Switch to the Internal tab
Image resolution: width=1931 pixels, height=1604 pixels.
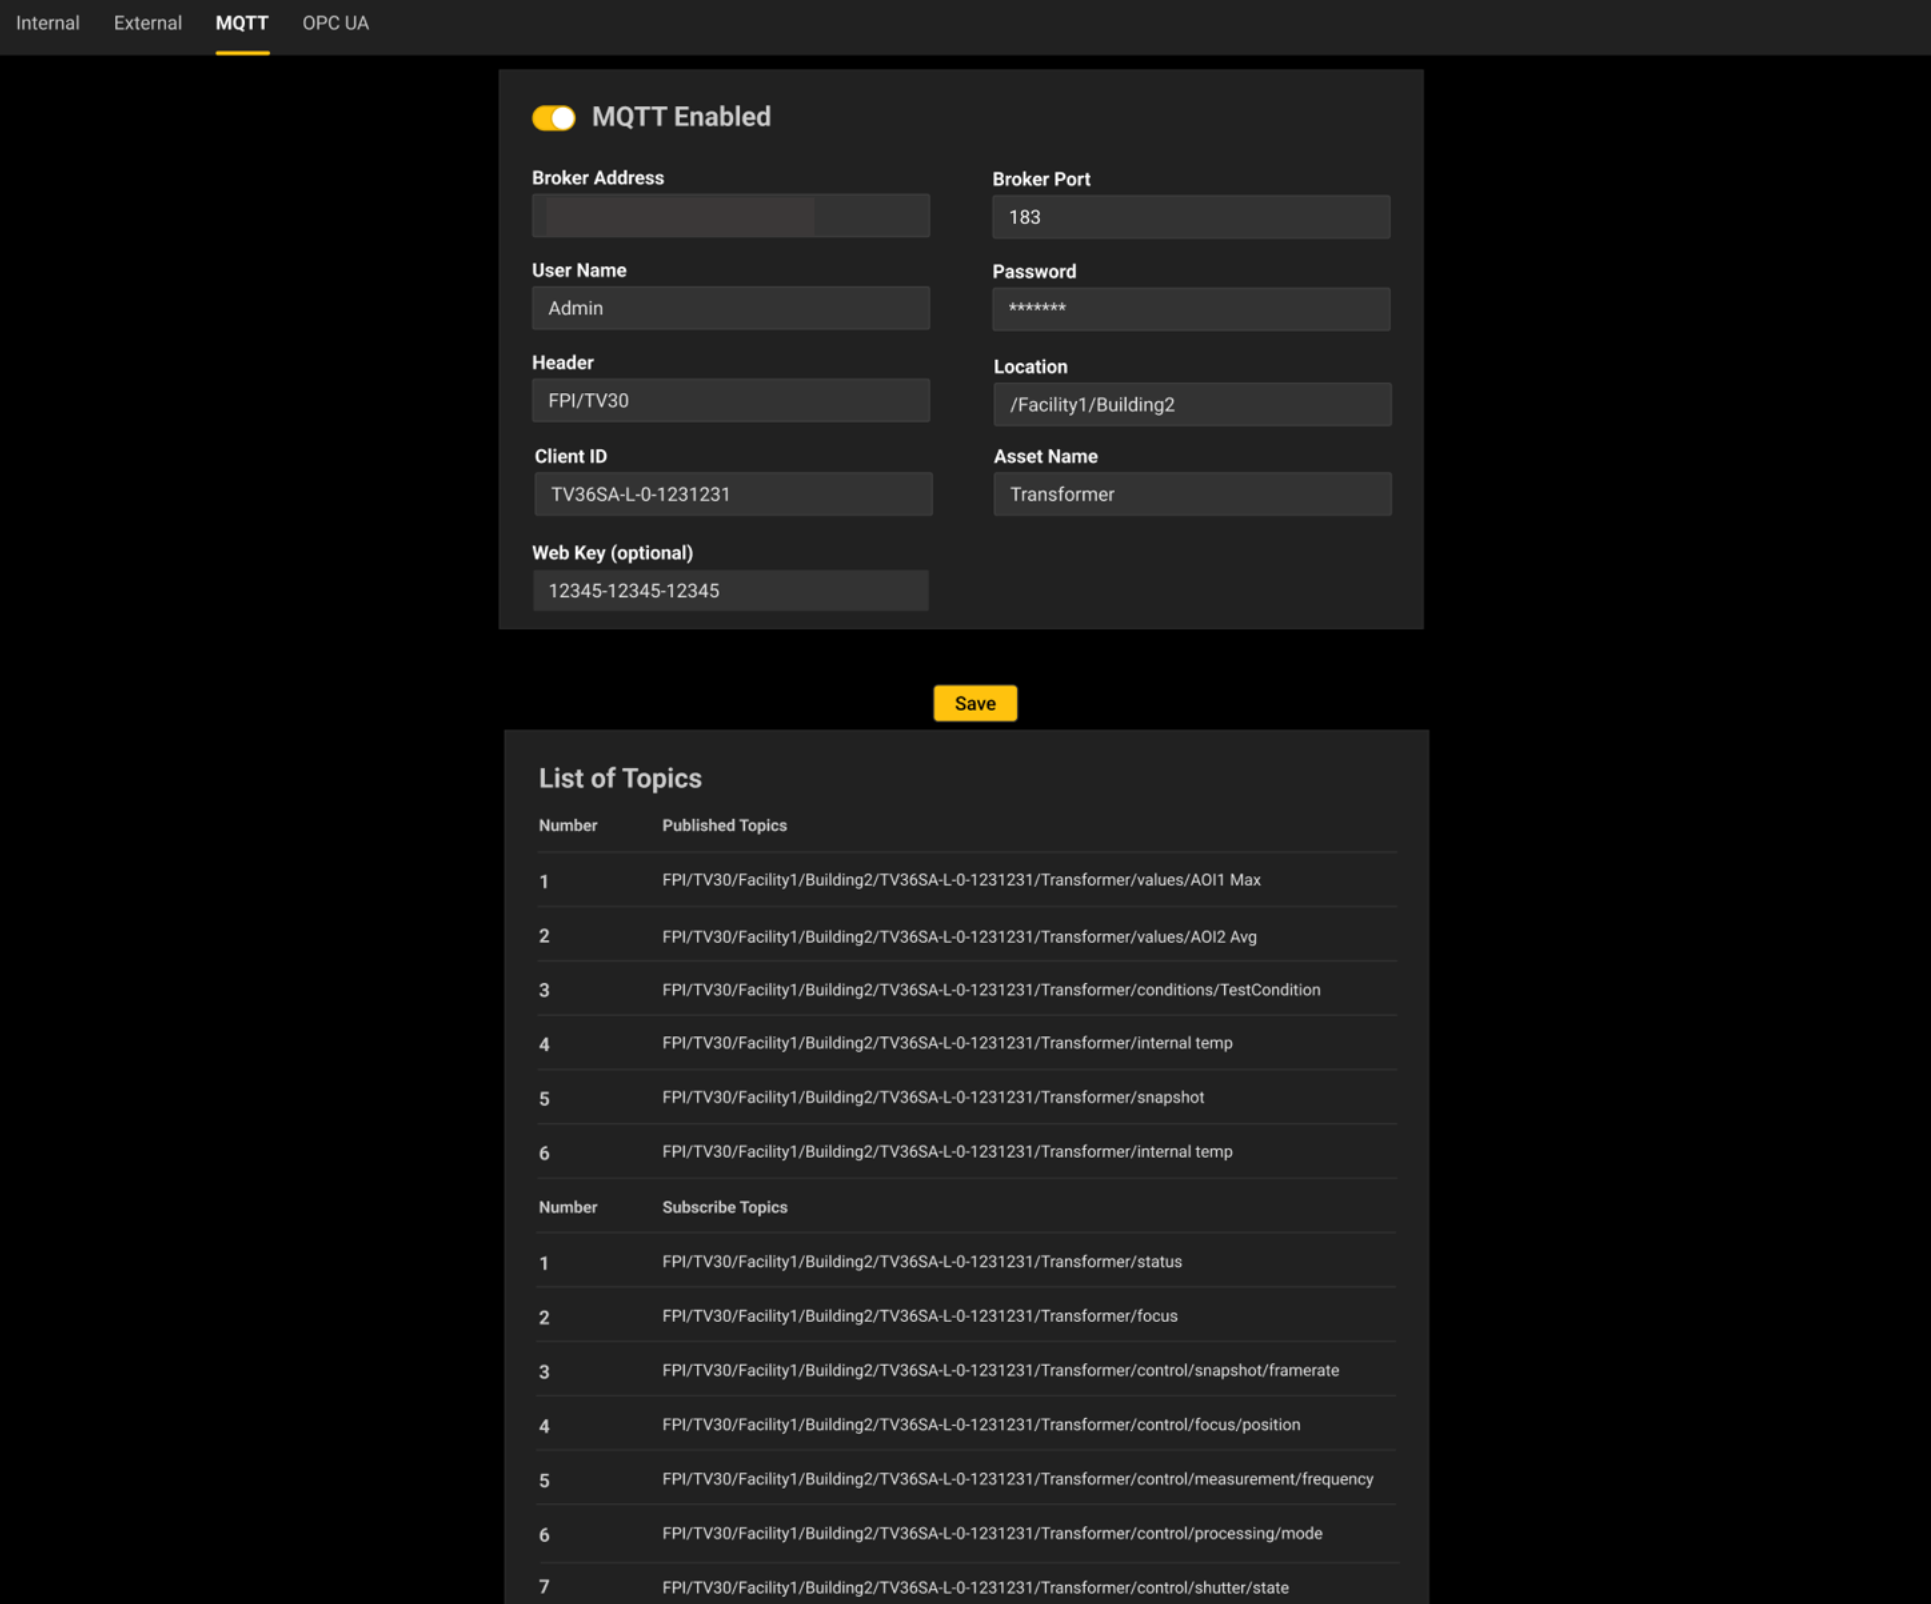48,23
